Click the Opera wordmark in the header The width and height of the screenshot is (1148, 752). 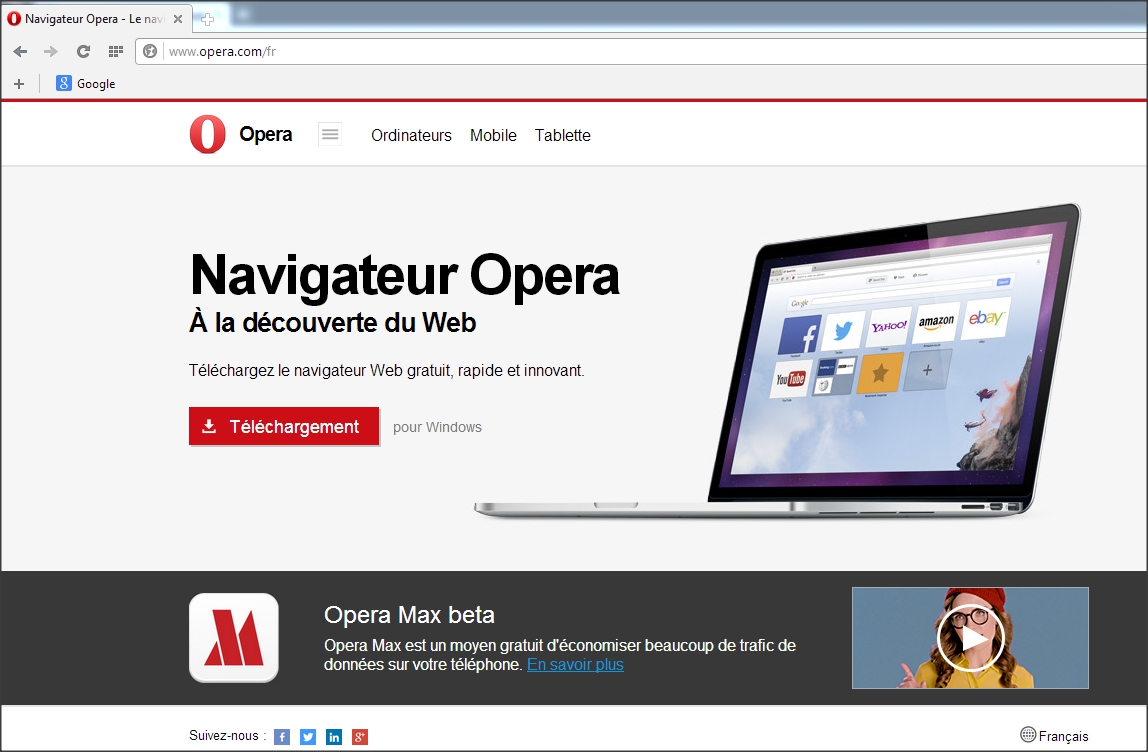pos(266,134)
